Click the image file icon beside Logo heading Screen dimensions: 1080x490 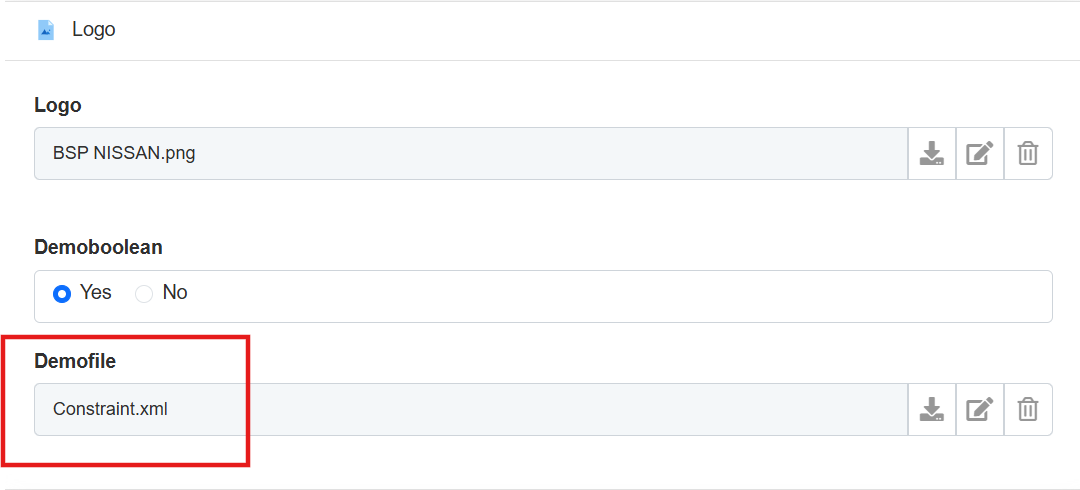click(x=46, y=30)
